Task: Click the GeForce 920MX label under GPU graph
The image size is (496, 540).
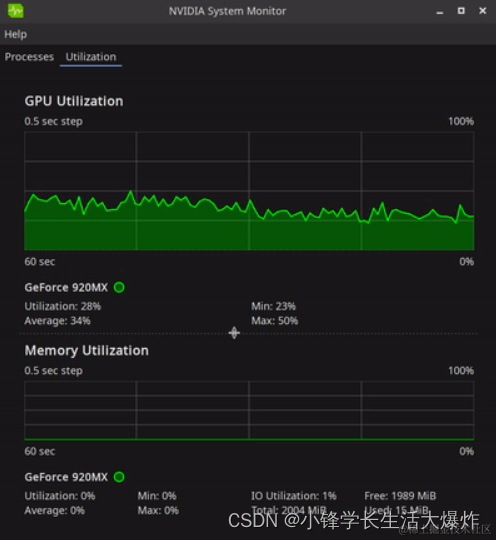Action: pos(66,288)
